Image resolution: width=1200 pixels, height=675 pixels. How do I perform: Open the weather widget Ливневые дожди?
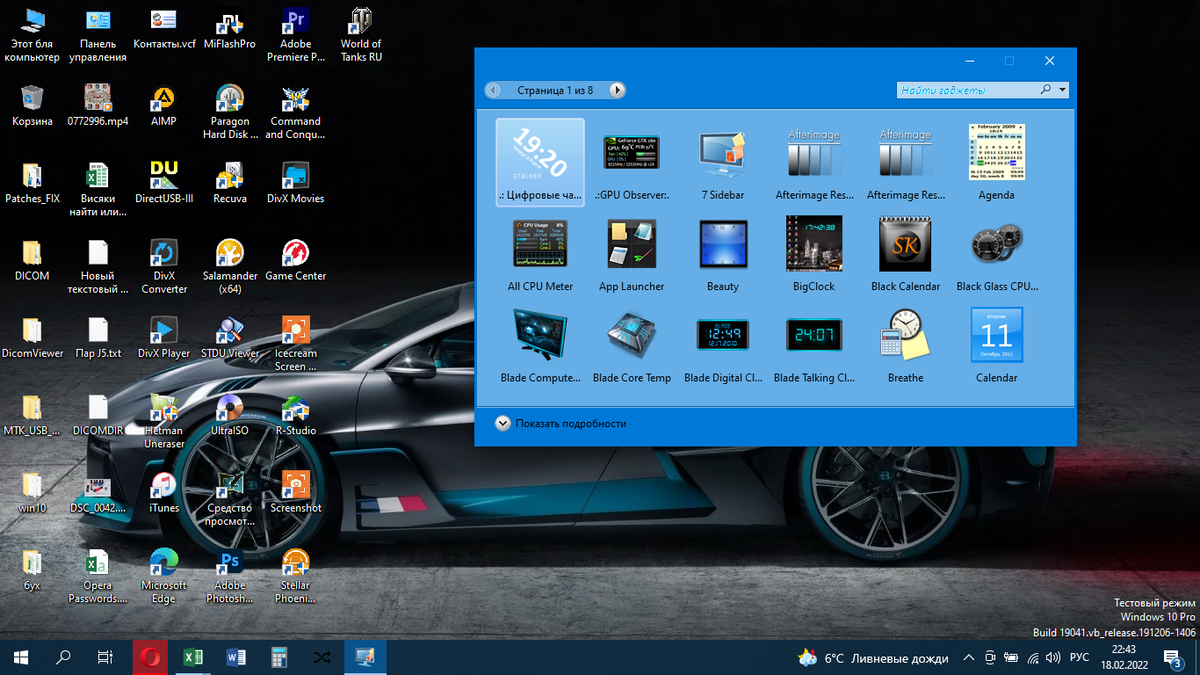click(x=873, y=658)
